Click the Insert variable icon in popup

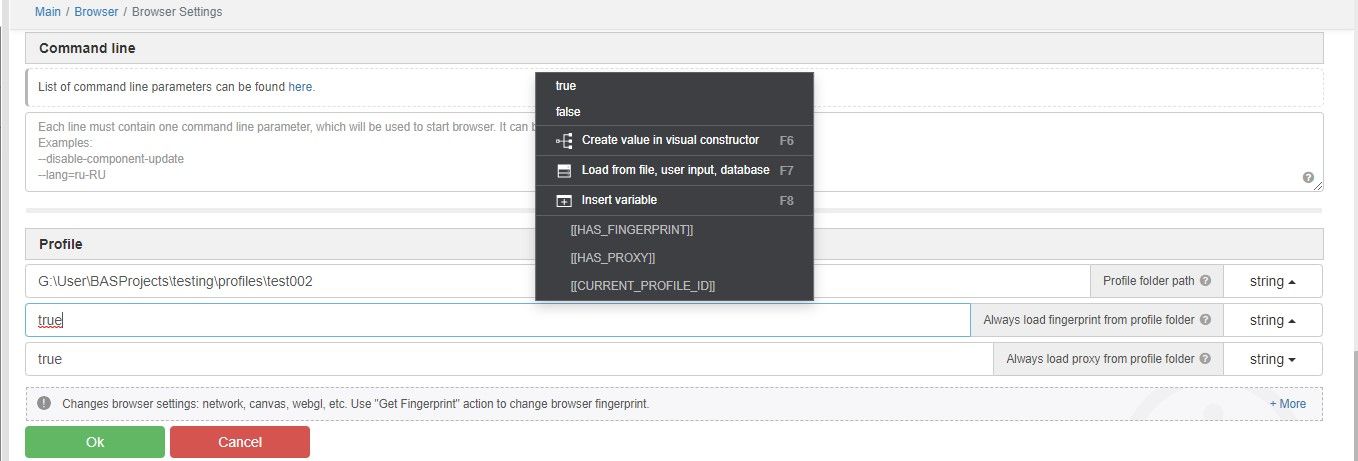[564, 201]
